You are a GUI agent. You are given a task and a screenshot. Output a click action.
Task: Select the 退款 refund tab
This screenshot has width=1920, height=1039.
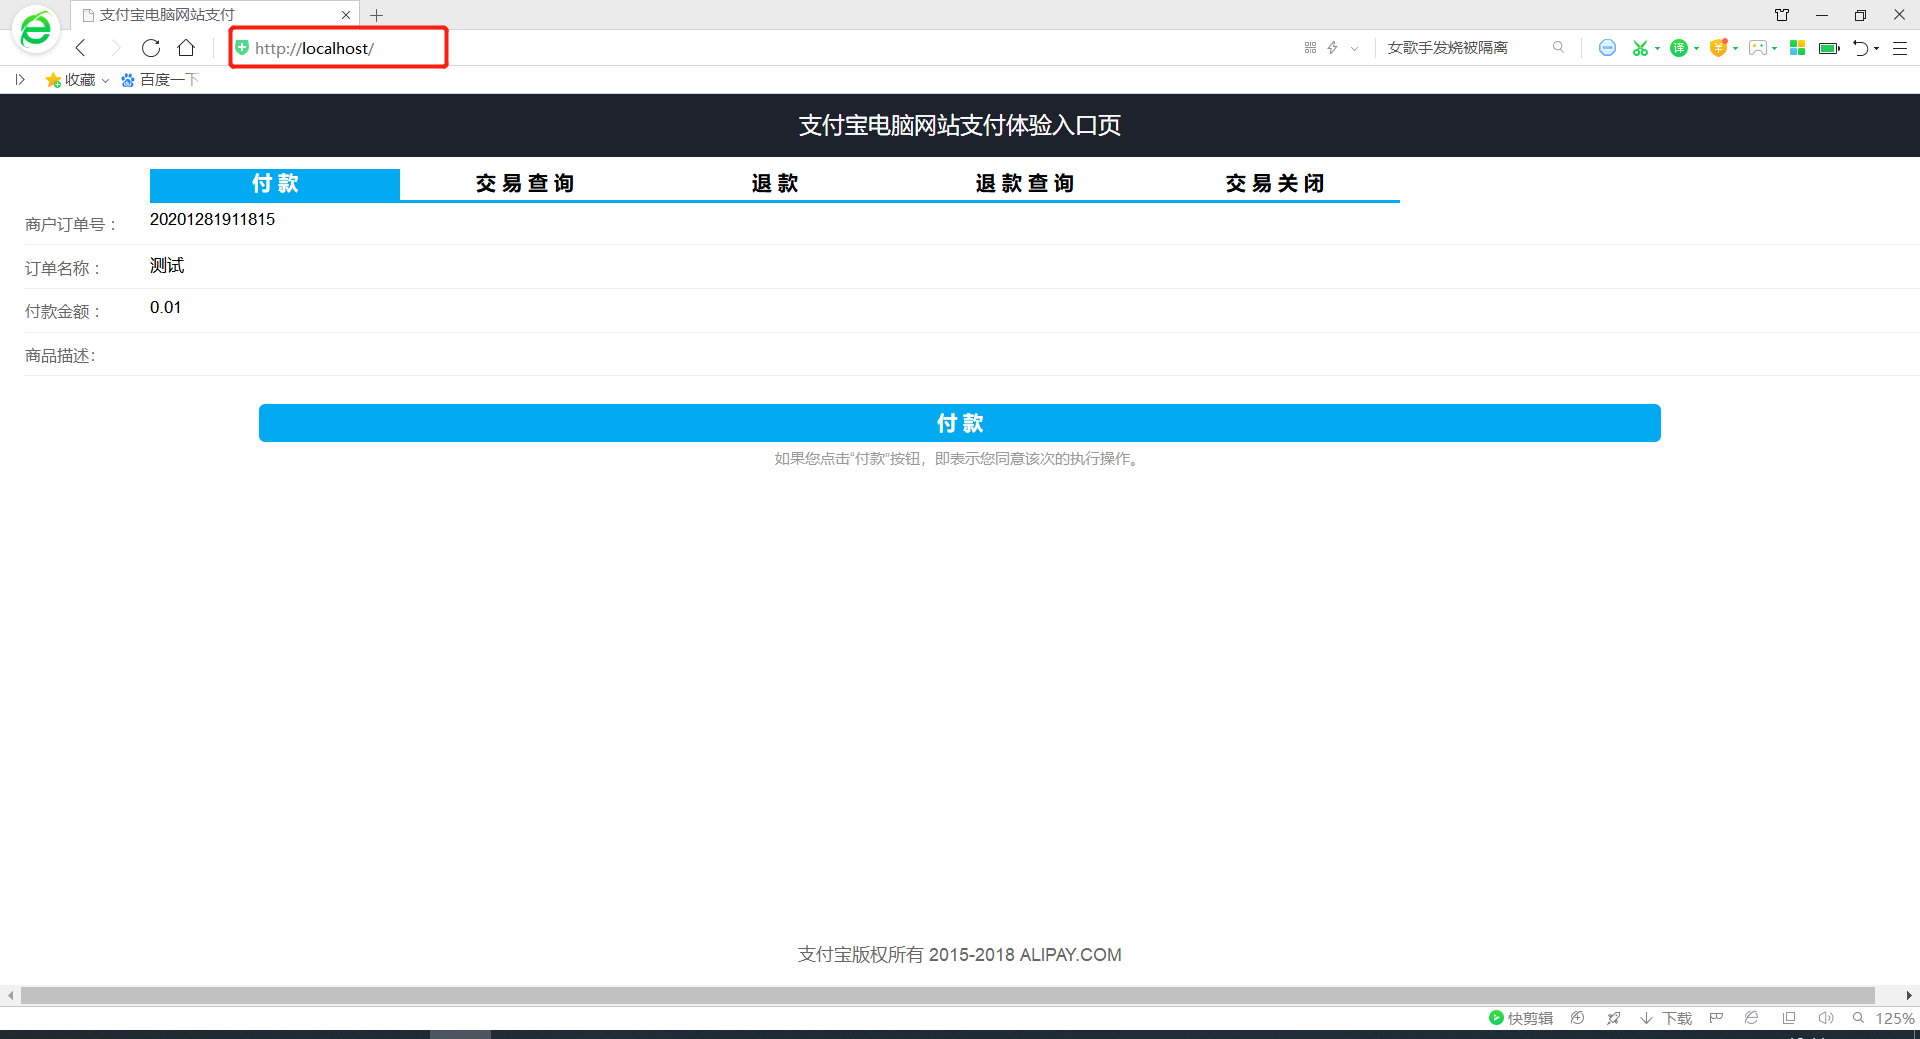click(x=773, y=184)
